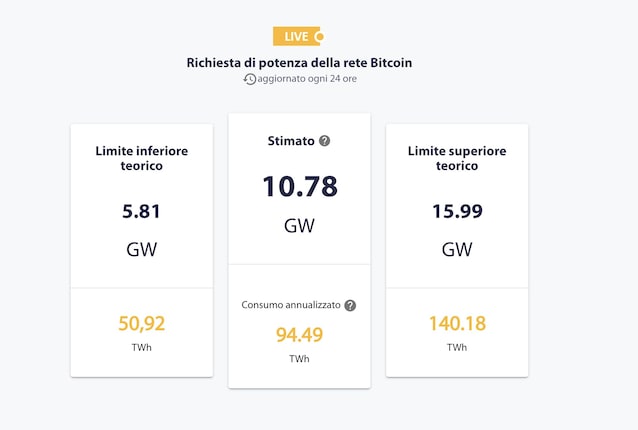Click the 94.49 annualized consumption figure
The height and width of the screenshot is (430, 638).
(299, 335)
